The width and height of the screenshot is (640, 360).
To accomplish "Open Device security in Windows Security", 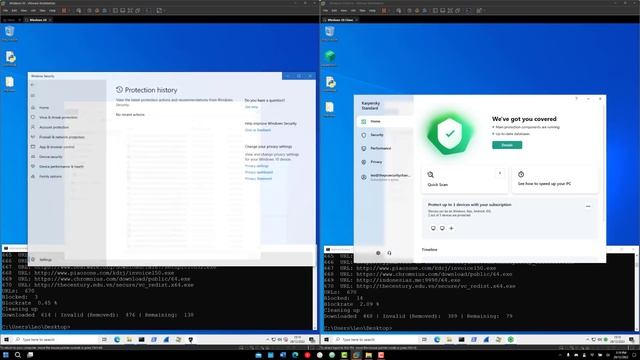I will (51, 157).
